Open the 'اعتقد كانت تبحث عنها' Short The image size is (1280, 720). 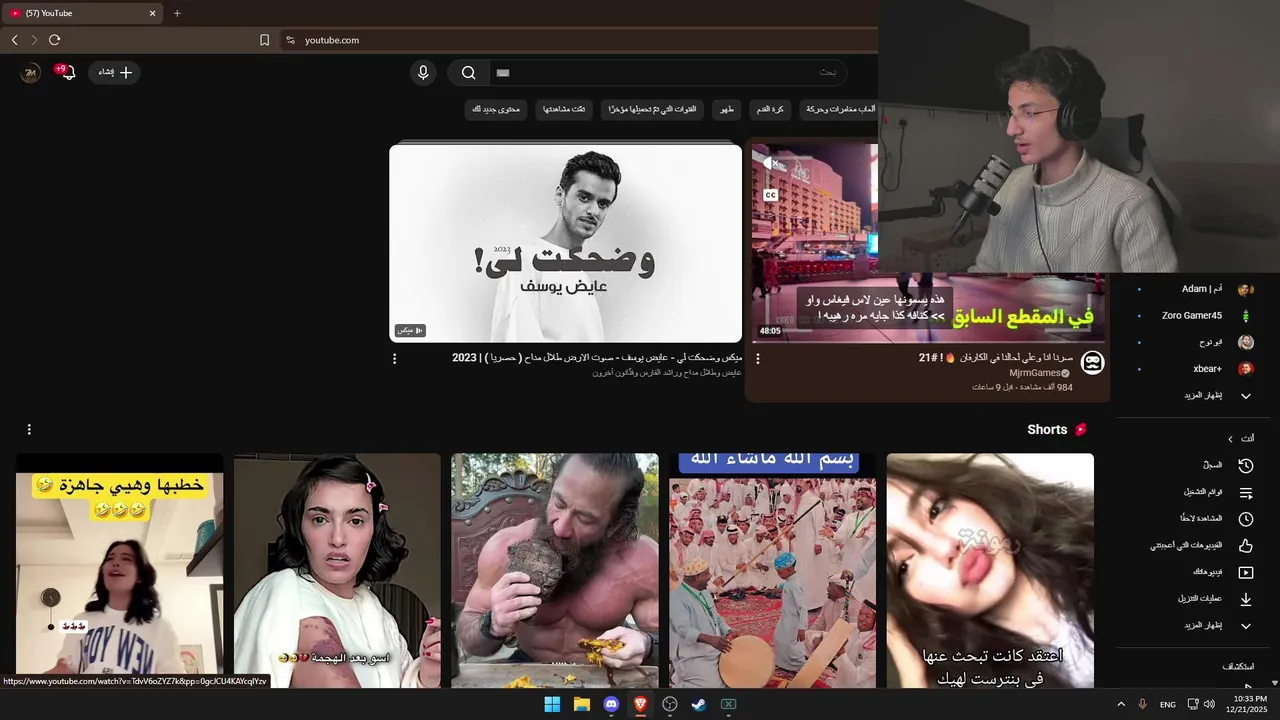coord(990,570)
